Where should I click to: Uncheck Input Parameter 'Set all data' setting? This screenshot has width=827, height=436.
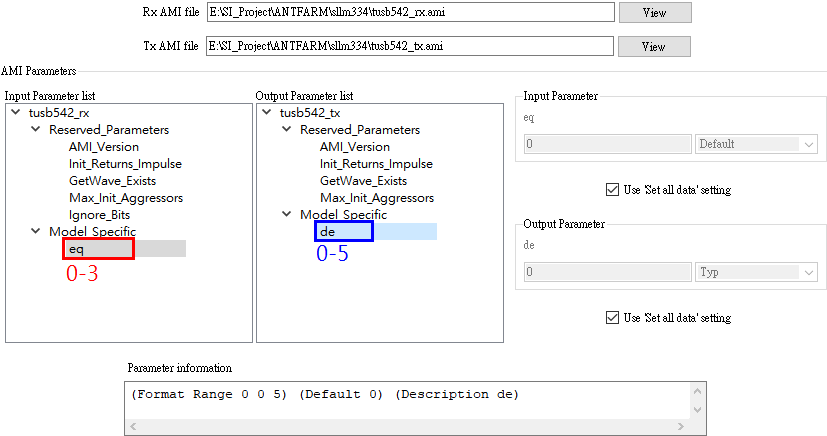click(x=612, y=190)
